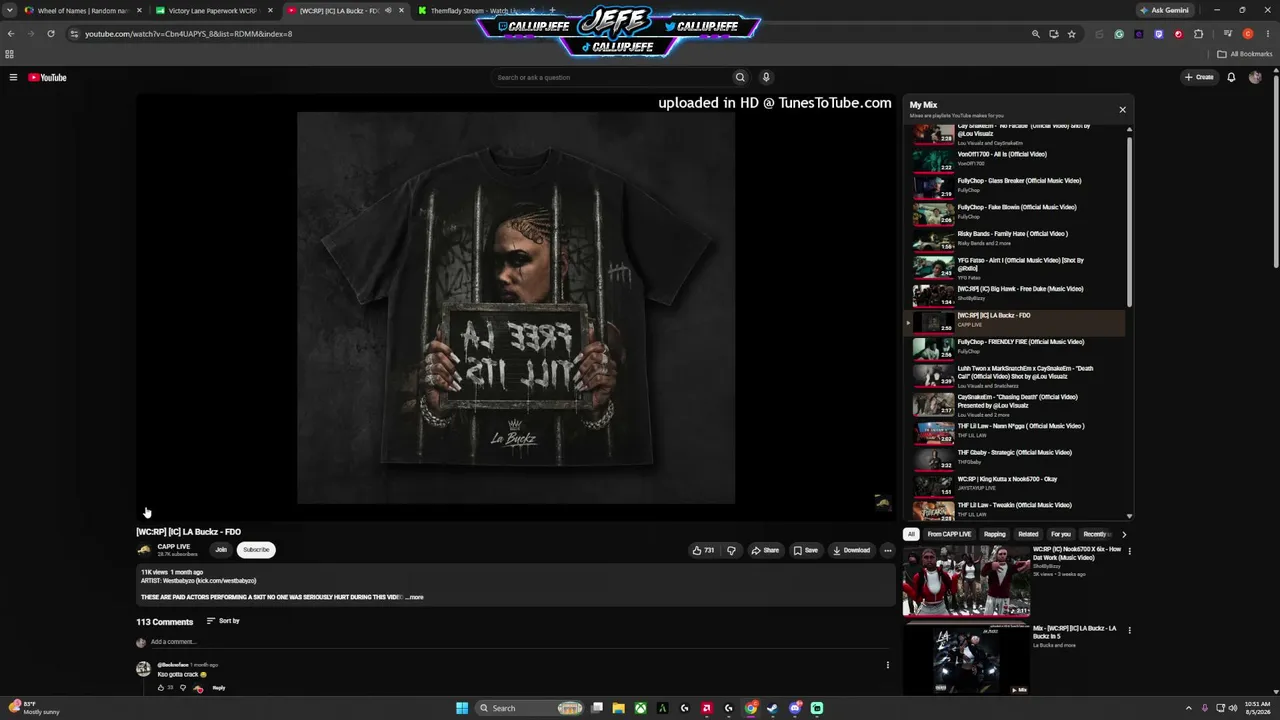Close the My Mix playlist panel
The width and height of the screenshot is (1280, 720).
tap(1122, 109)
